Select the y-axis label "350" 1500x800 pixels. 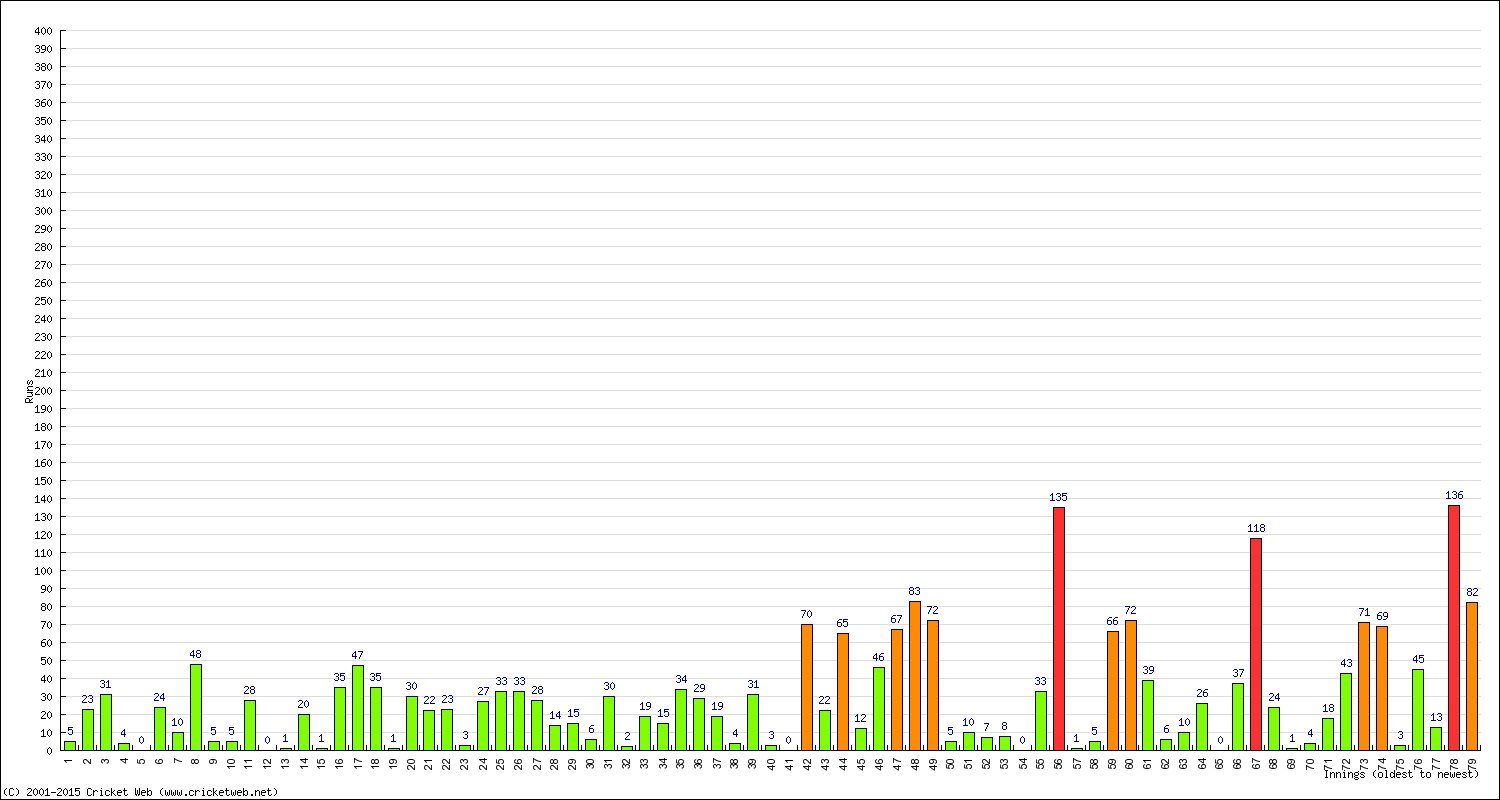click(43, 121)
